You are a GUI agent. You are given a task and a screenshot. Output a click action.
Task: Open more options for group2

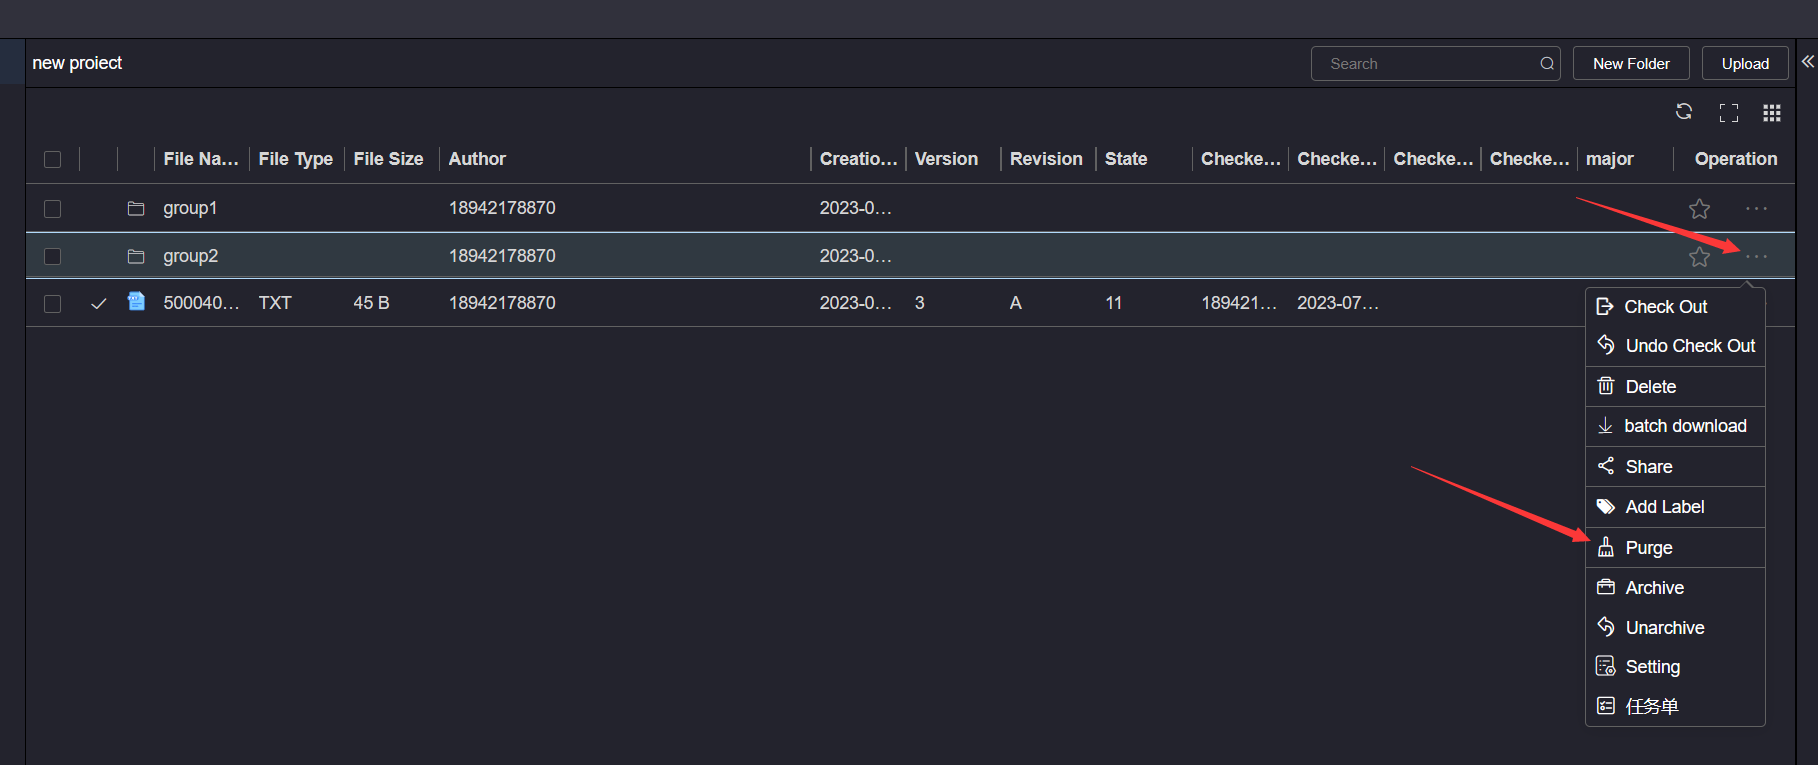(1756, 257)
